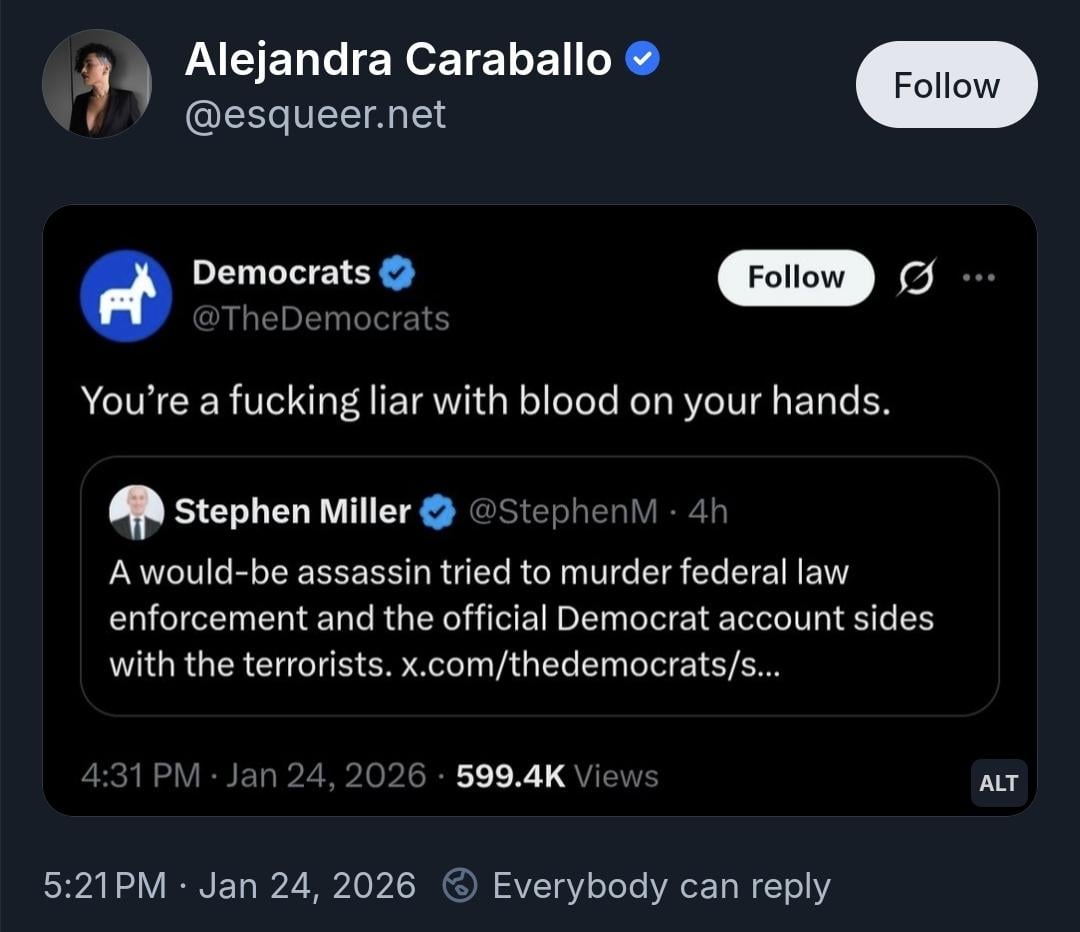Screen dimensions: 1080x932
Task: Open Alejandra Caraballo display name
Action: click(x=397, y=61)
